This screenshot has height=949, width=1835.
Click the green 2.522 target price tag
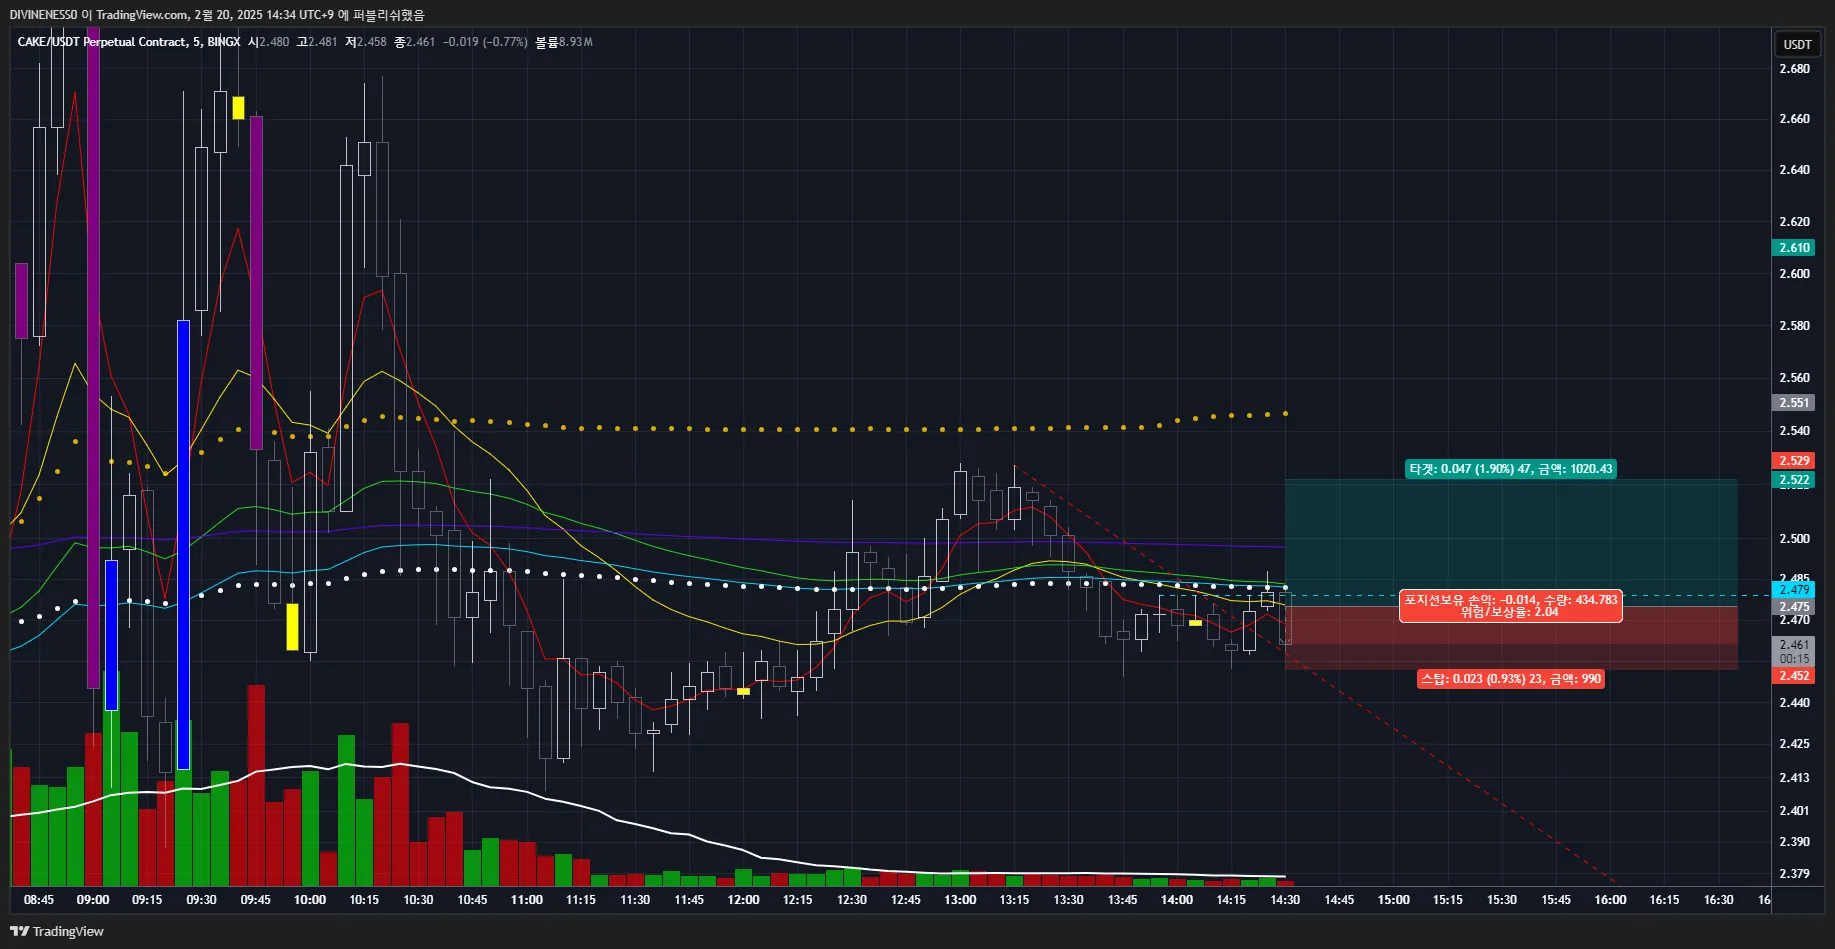[x=1794, y=480]
